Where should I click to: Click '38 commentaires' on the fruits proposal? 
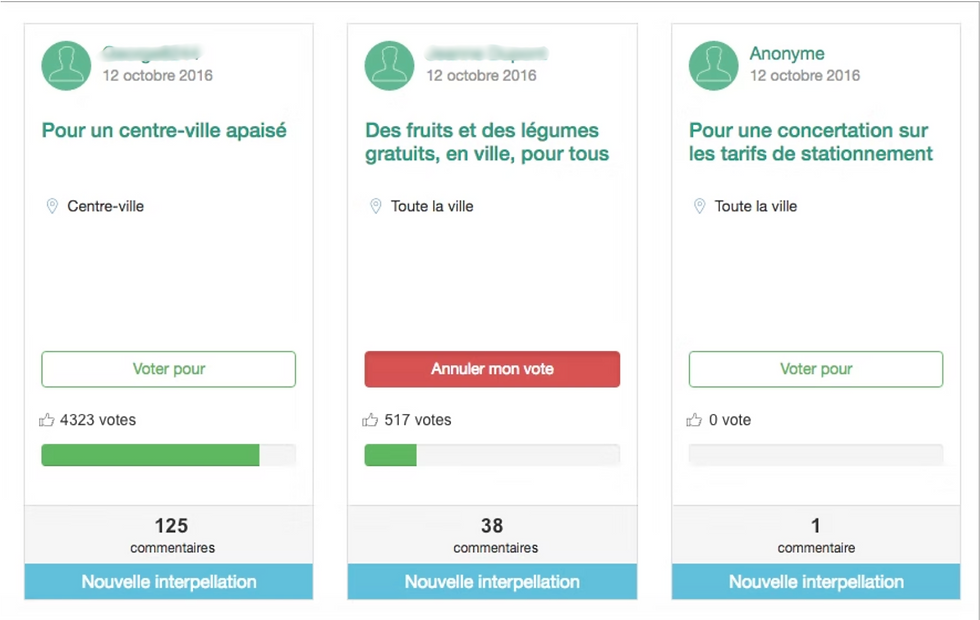point(494,535)
